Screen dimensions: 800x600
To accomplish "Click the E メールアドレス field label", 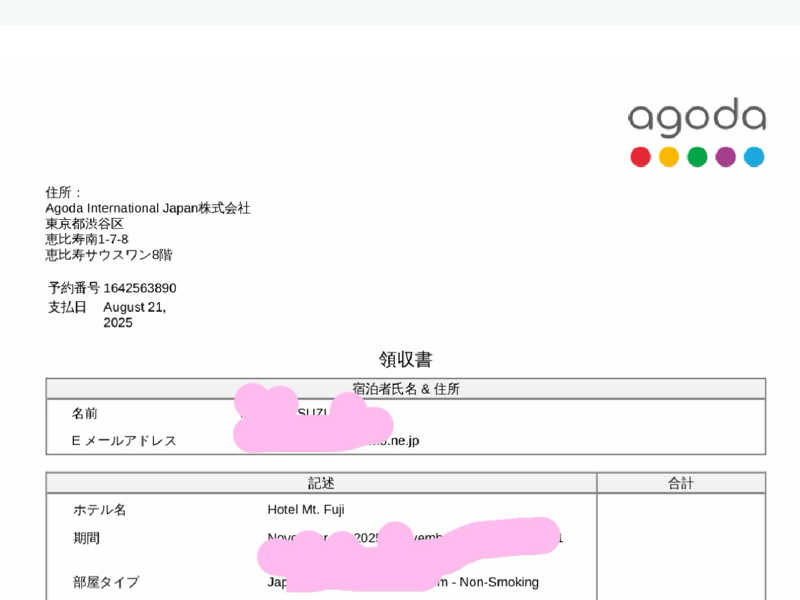I will (124, 441).
